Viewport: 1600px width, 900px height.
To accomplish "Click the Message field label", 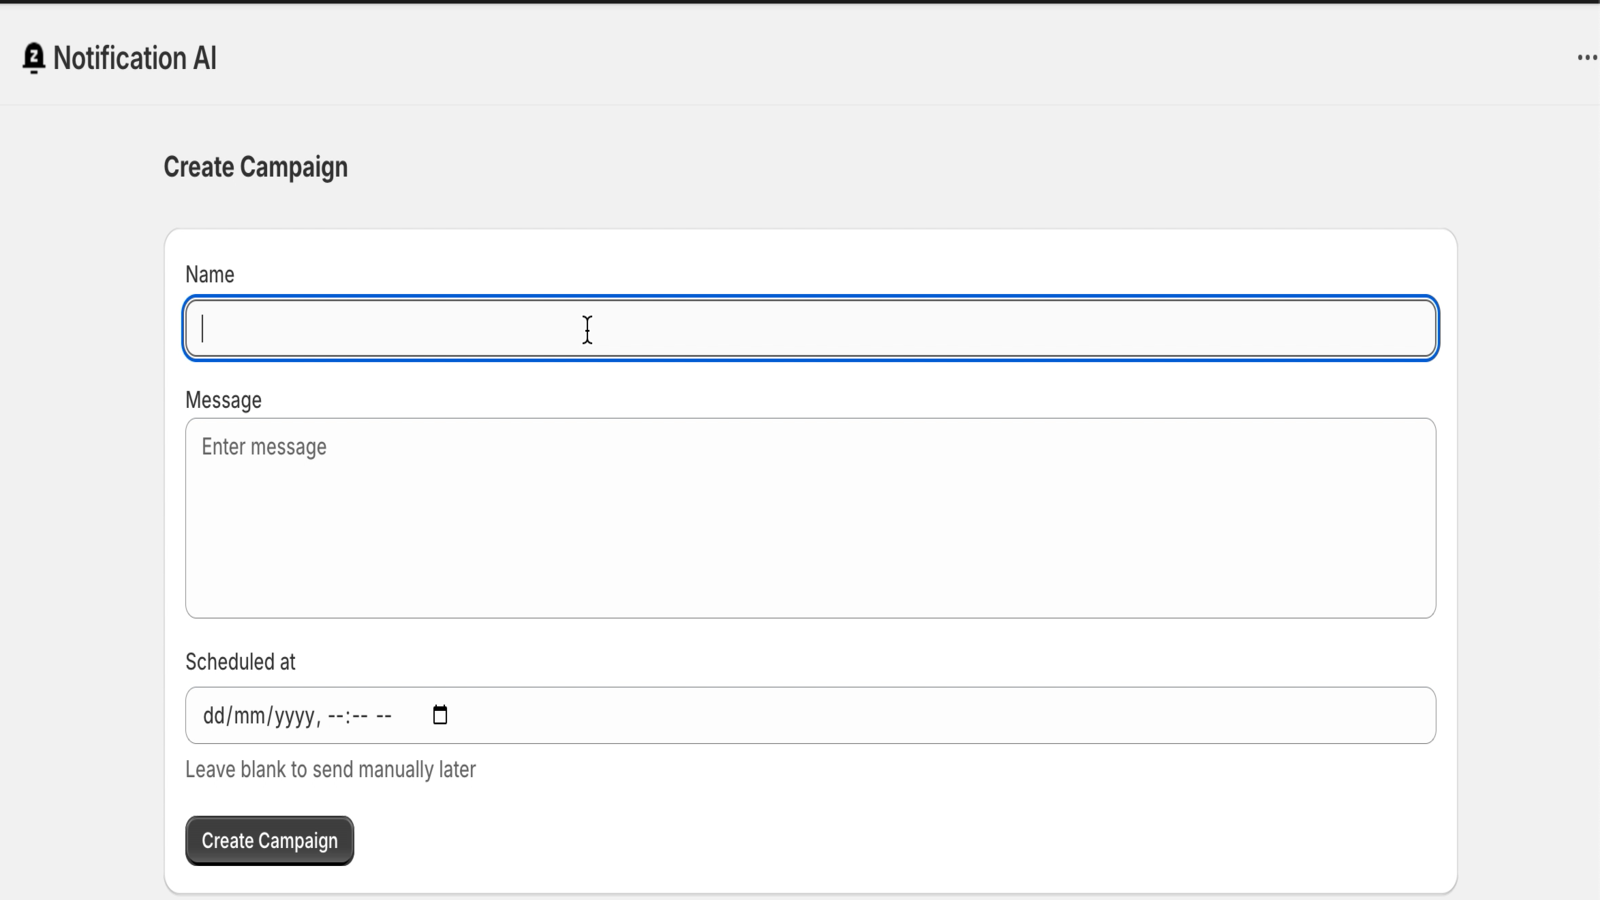I will [223, 400].
